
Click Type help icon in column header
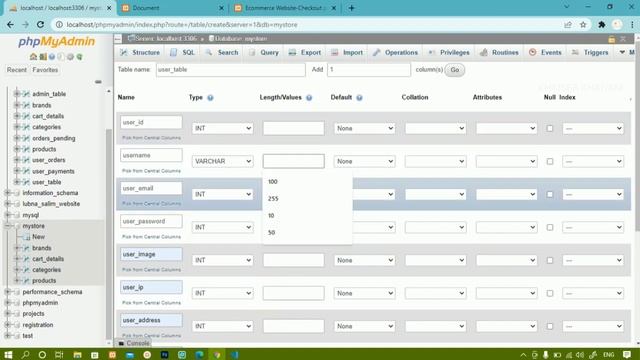click(x=210, y=98)
